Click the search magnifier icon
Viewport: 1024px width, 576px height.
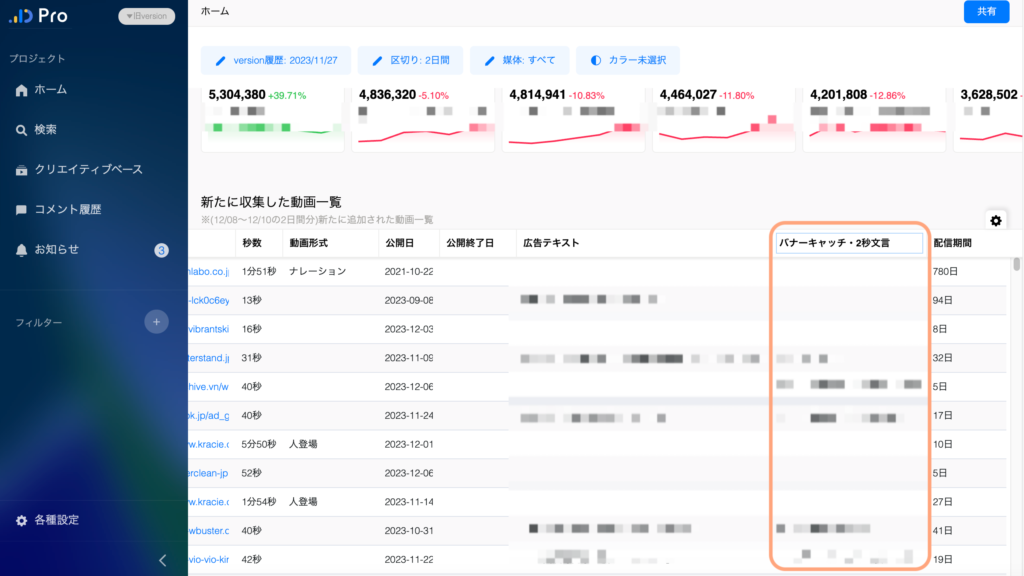click(x=22, y=130)
